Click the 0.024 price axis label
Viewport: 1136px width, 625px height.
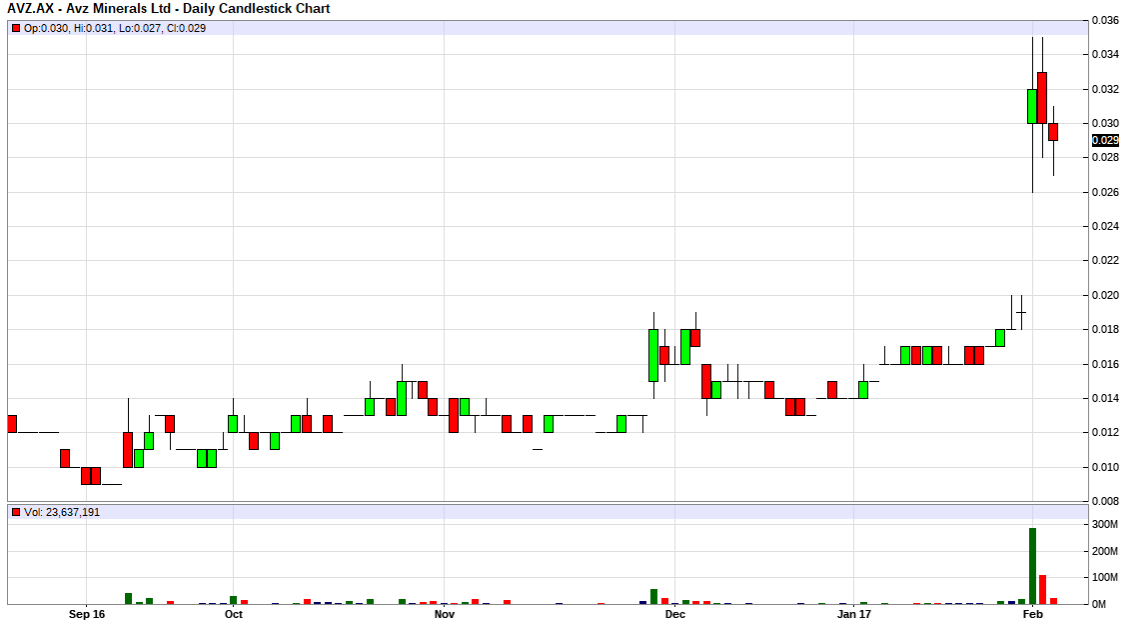[x=1105, y=226]
